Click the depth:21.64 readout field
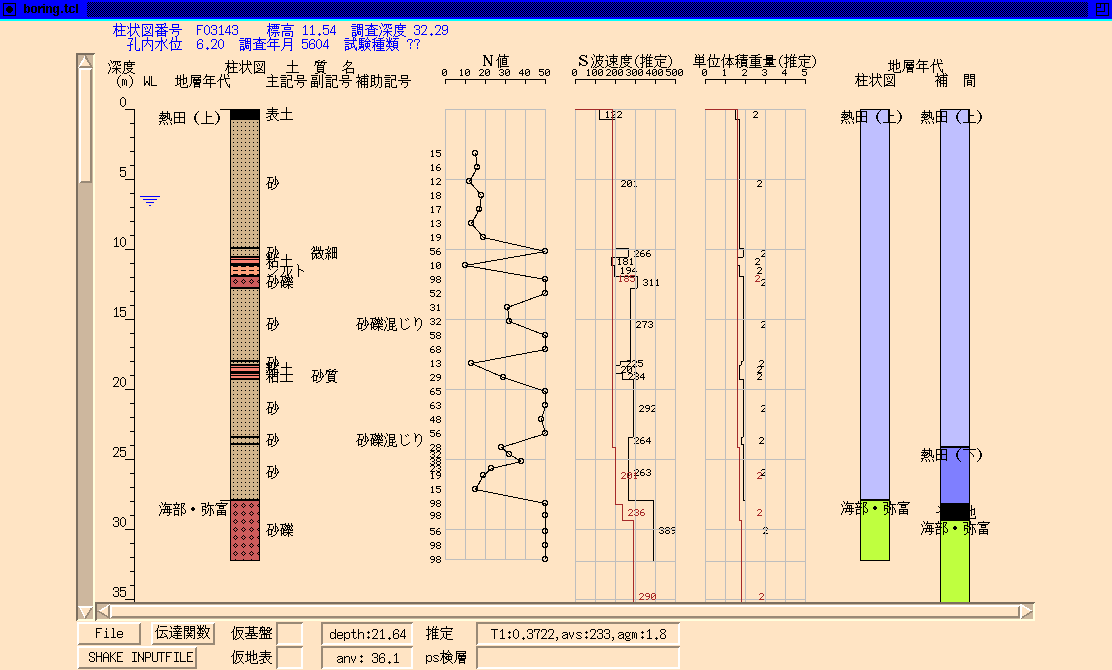Screen dimensions: 1112x670 point(367,633)
